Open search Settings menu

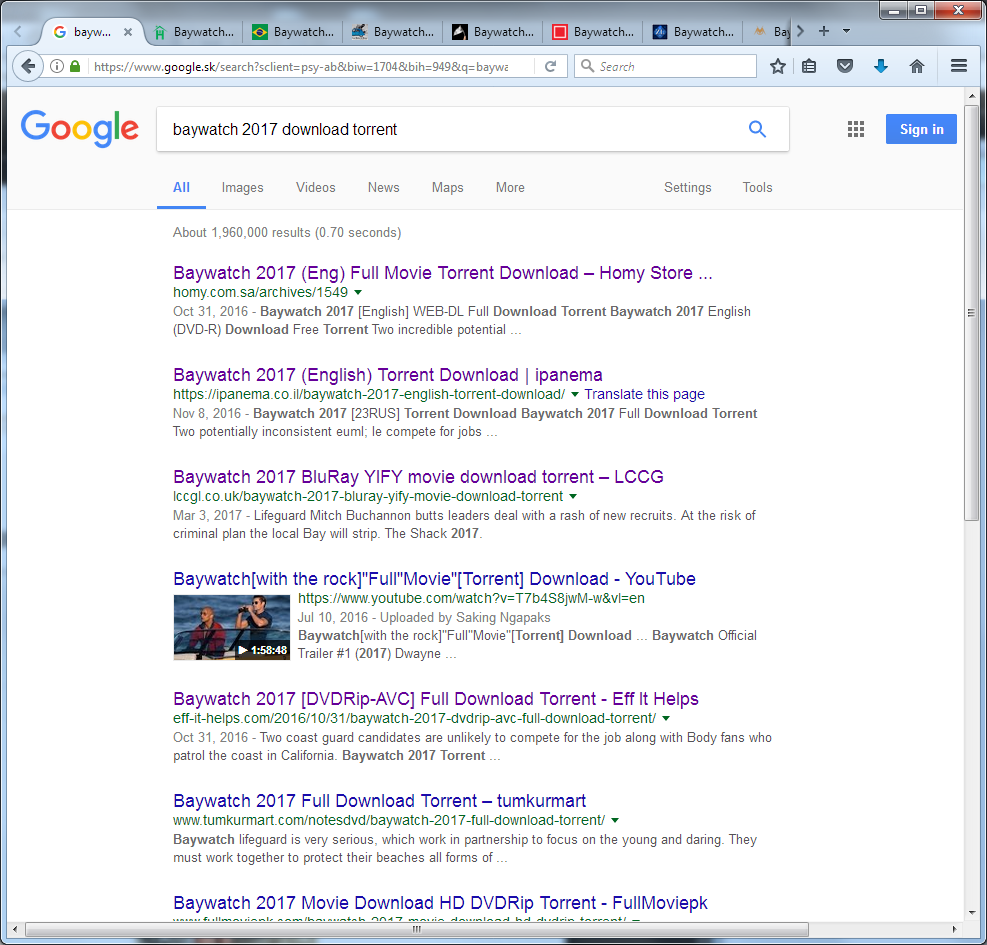pyautogui.click(x=687, y=188)
